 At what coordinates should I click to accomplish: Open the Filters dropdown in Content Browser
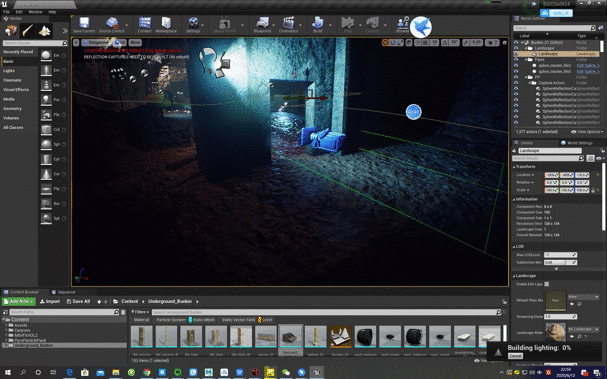click(140, 312)
